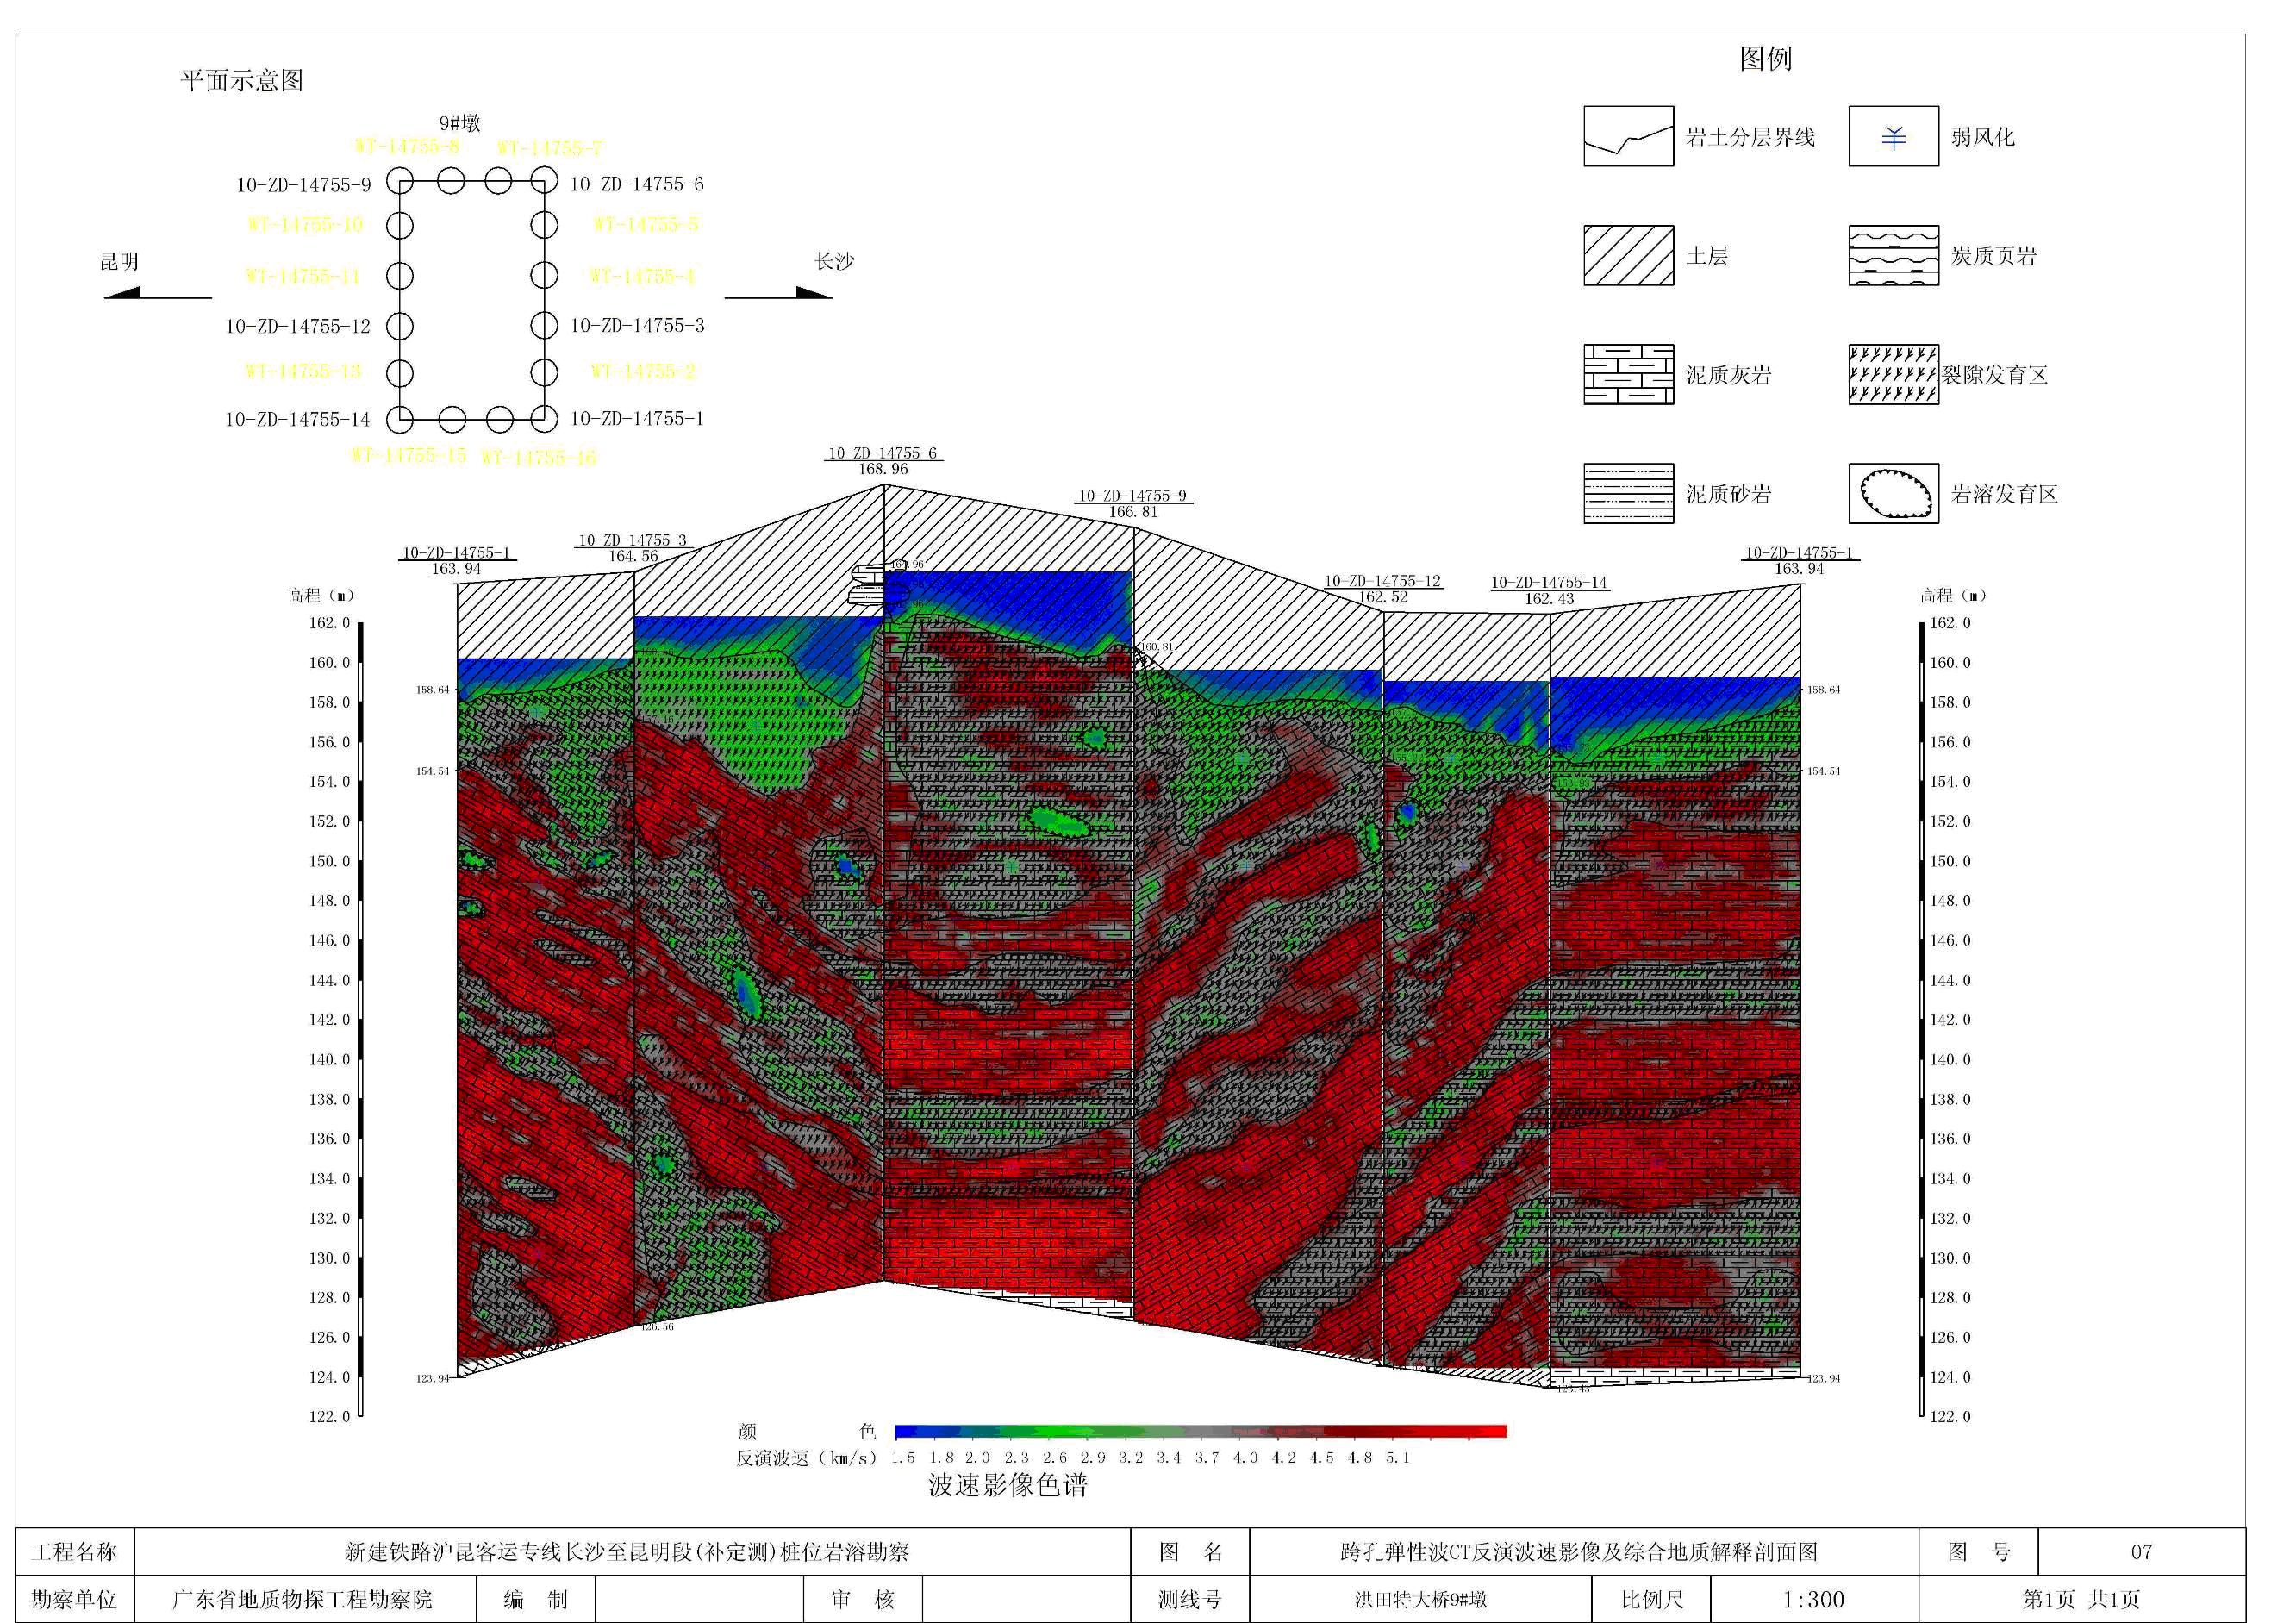Select the 炭质页岩 legend pattern box

click(x=1893, y=256)
